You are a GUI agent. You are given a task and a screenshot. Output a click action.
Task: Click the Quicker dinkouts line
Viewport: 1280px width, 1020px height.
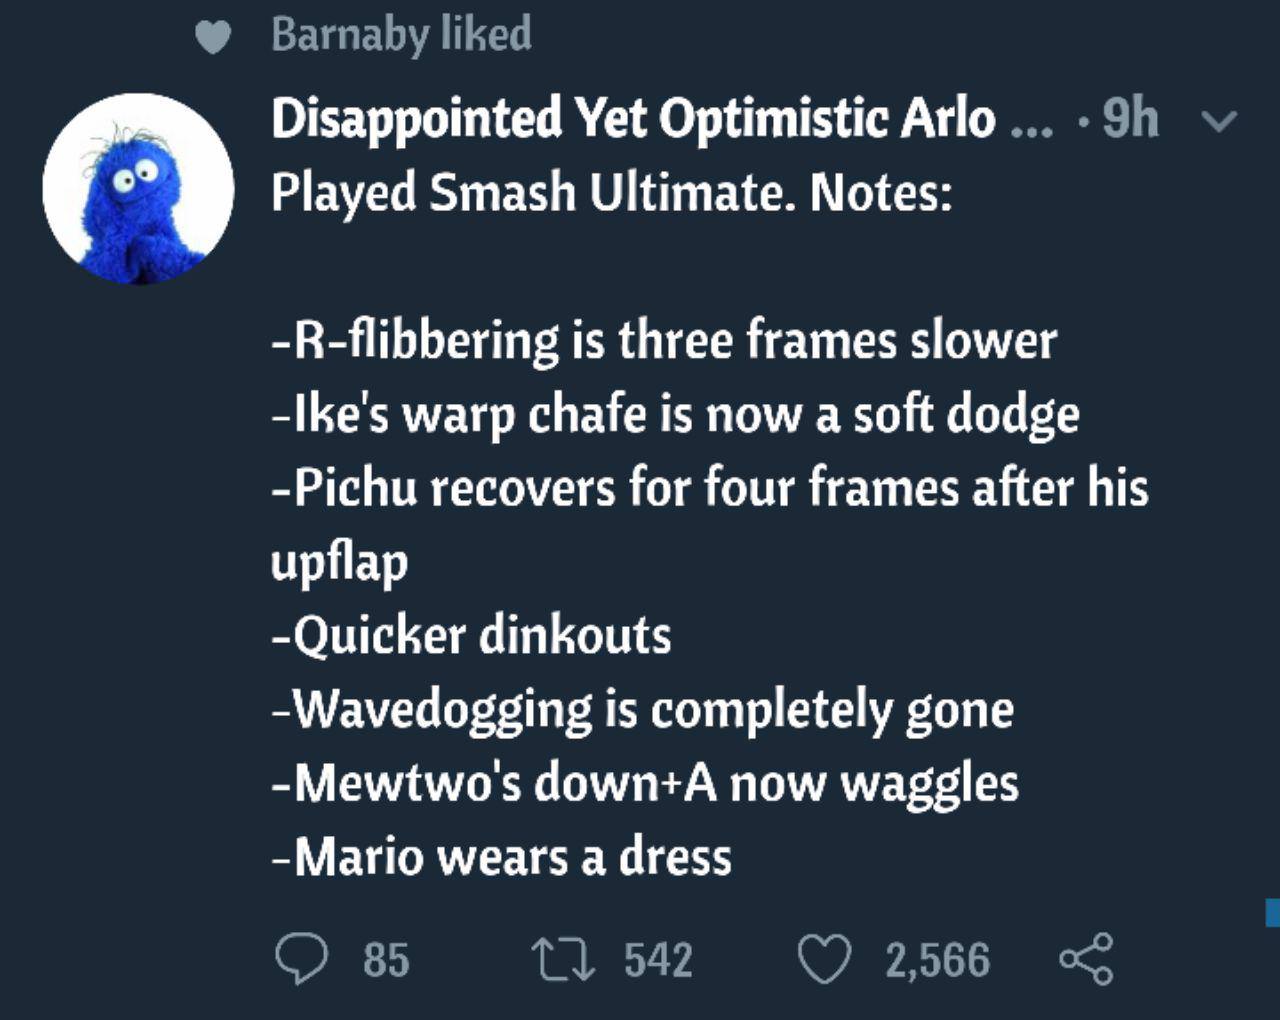tap(471, 636)
